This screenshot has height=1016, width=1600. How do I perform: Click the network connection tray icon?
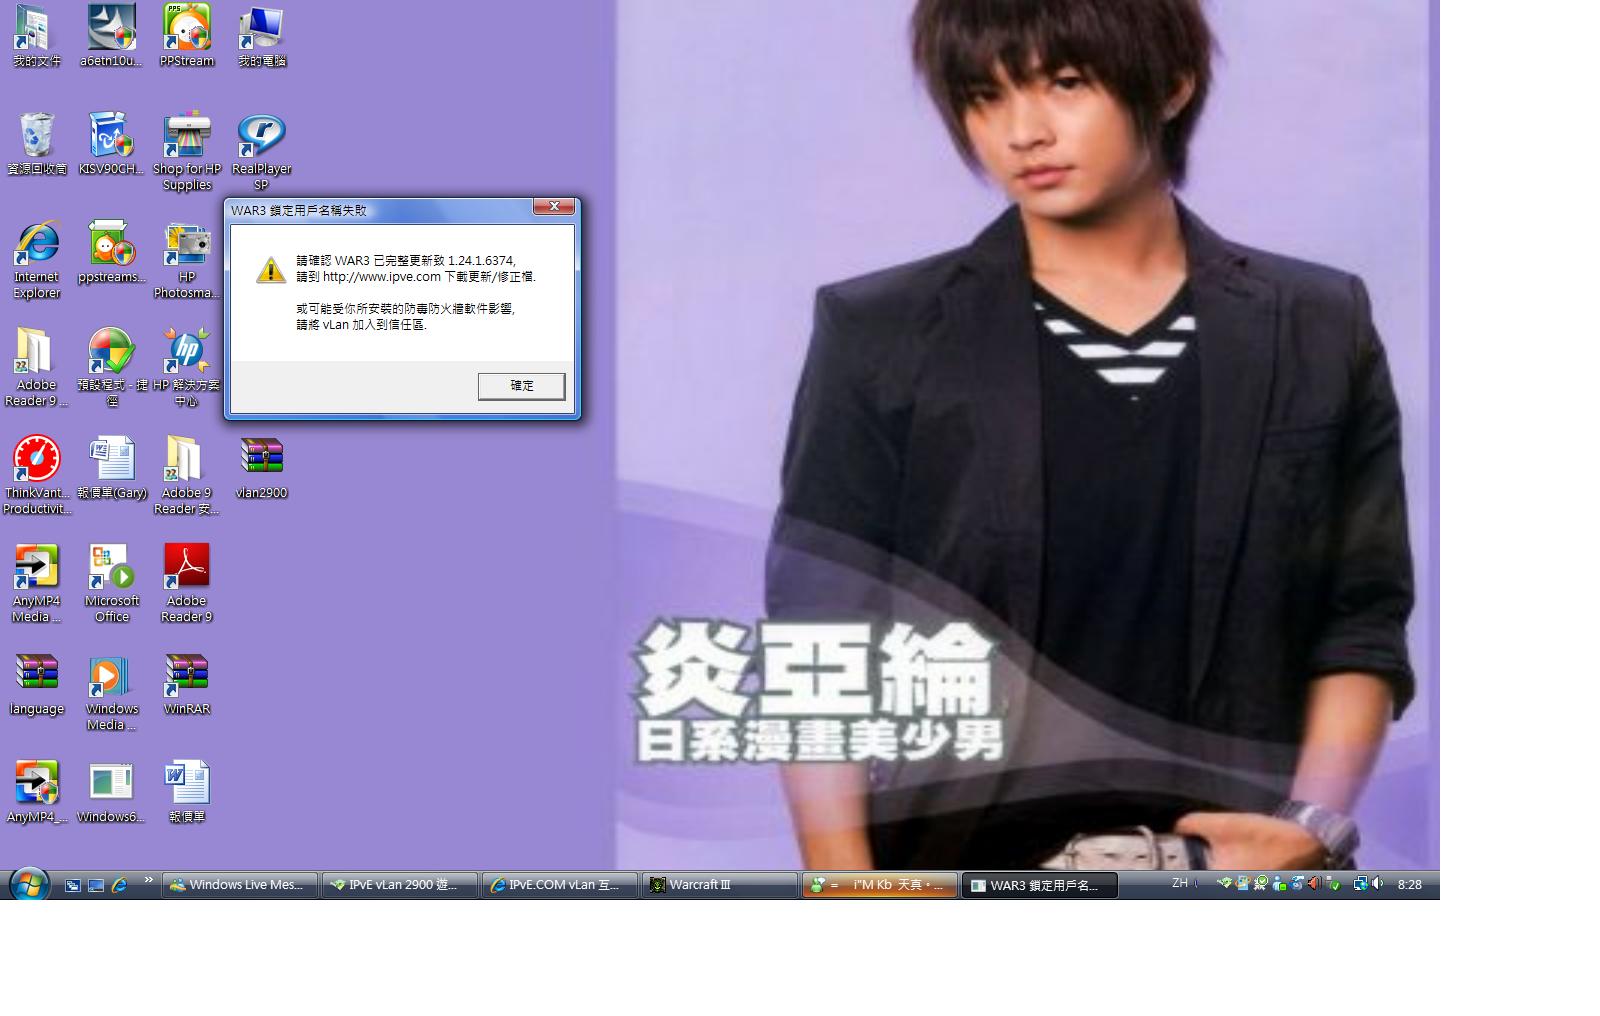(1360, 884)
